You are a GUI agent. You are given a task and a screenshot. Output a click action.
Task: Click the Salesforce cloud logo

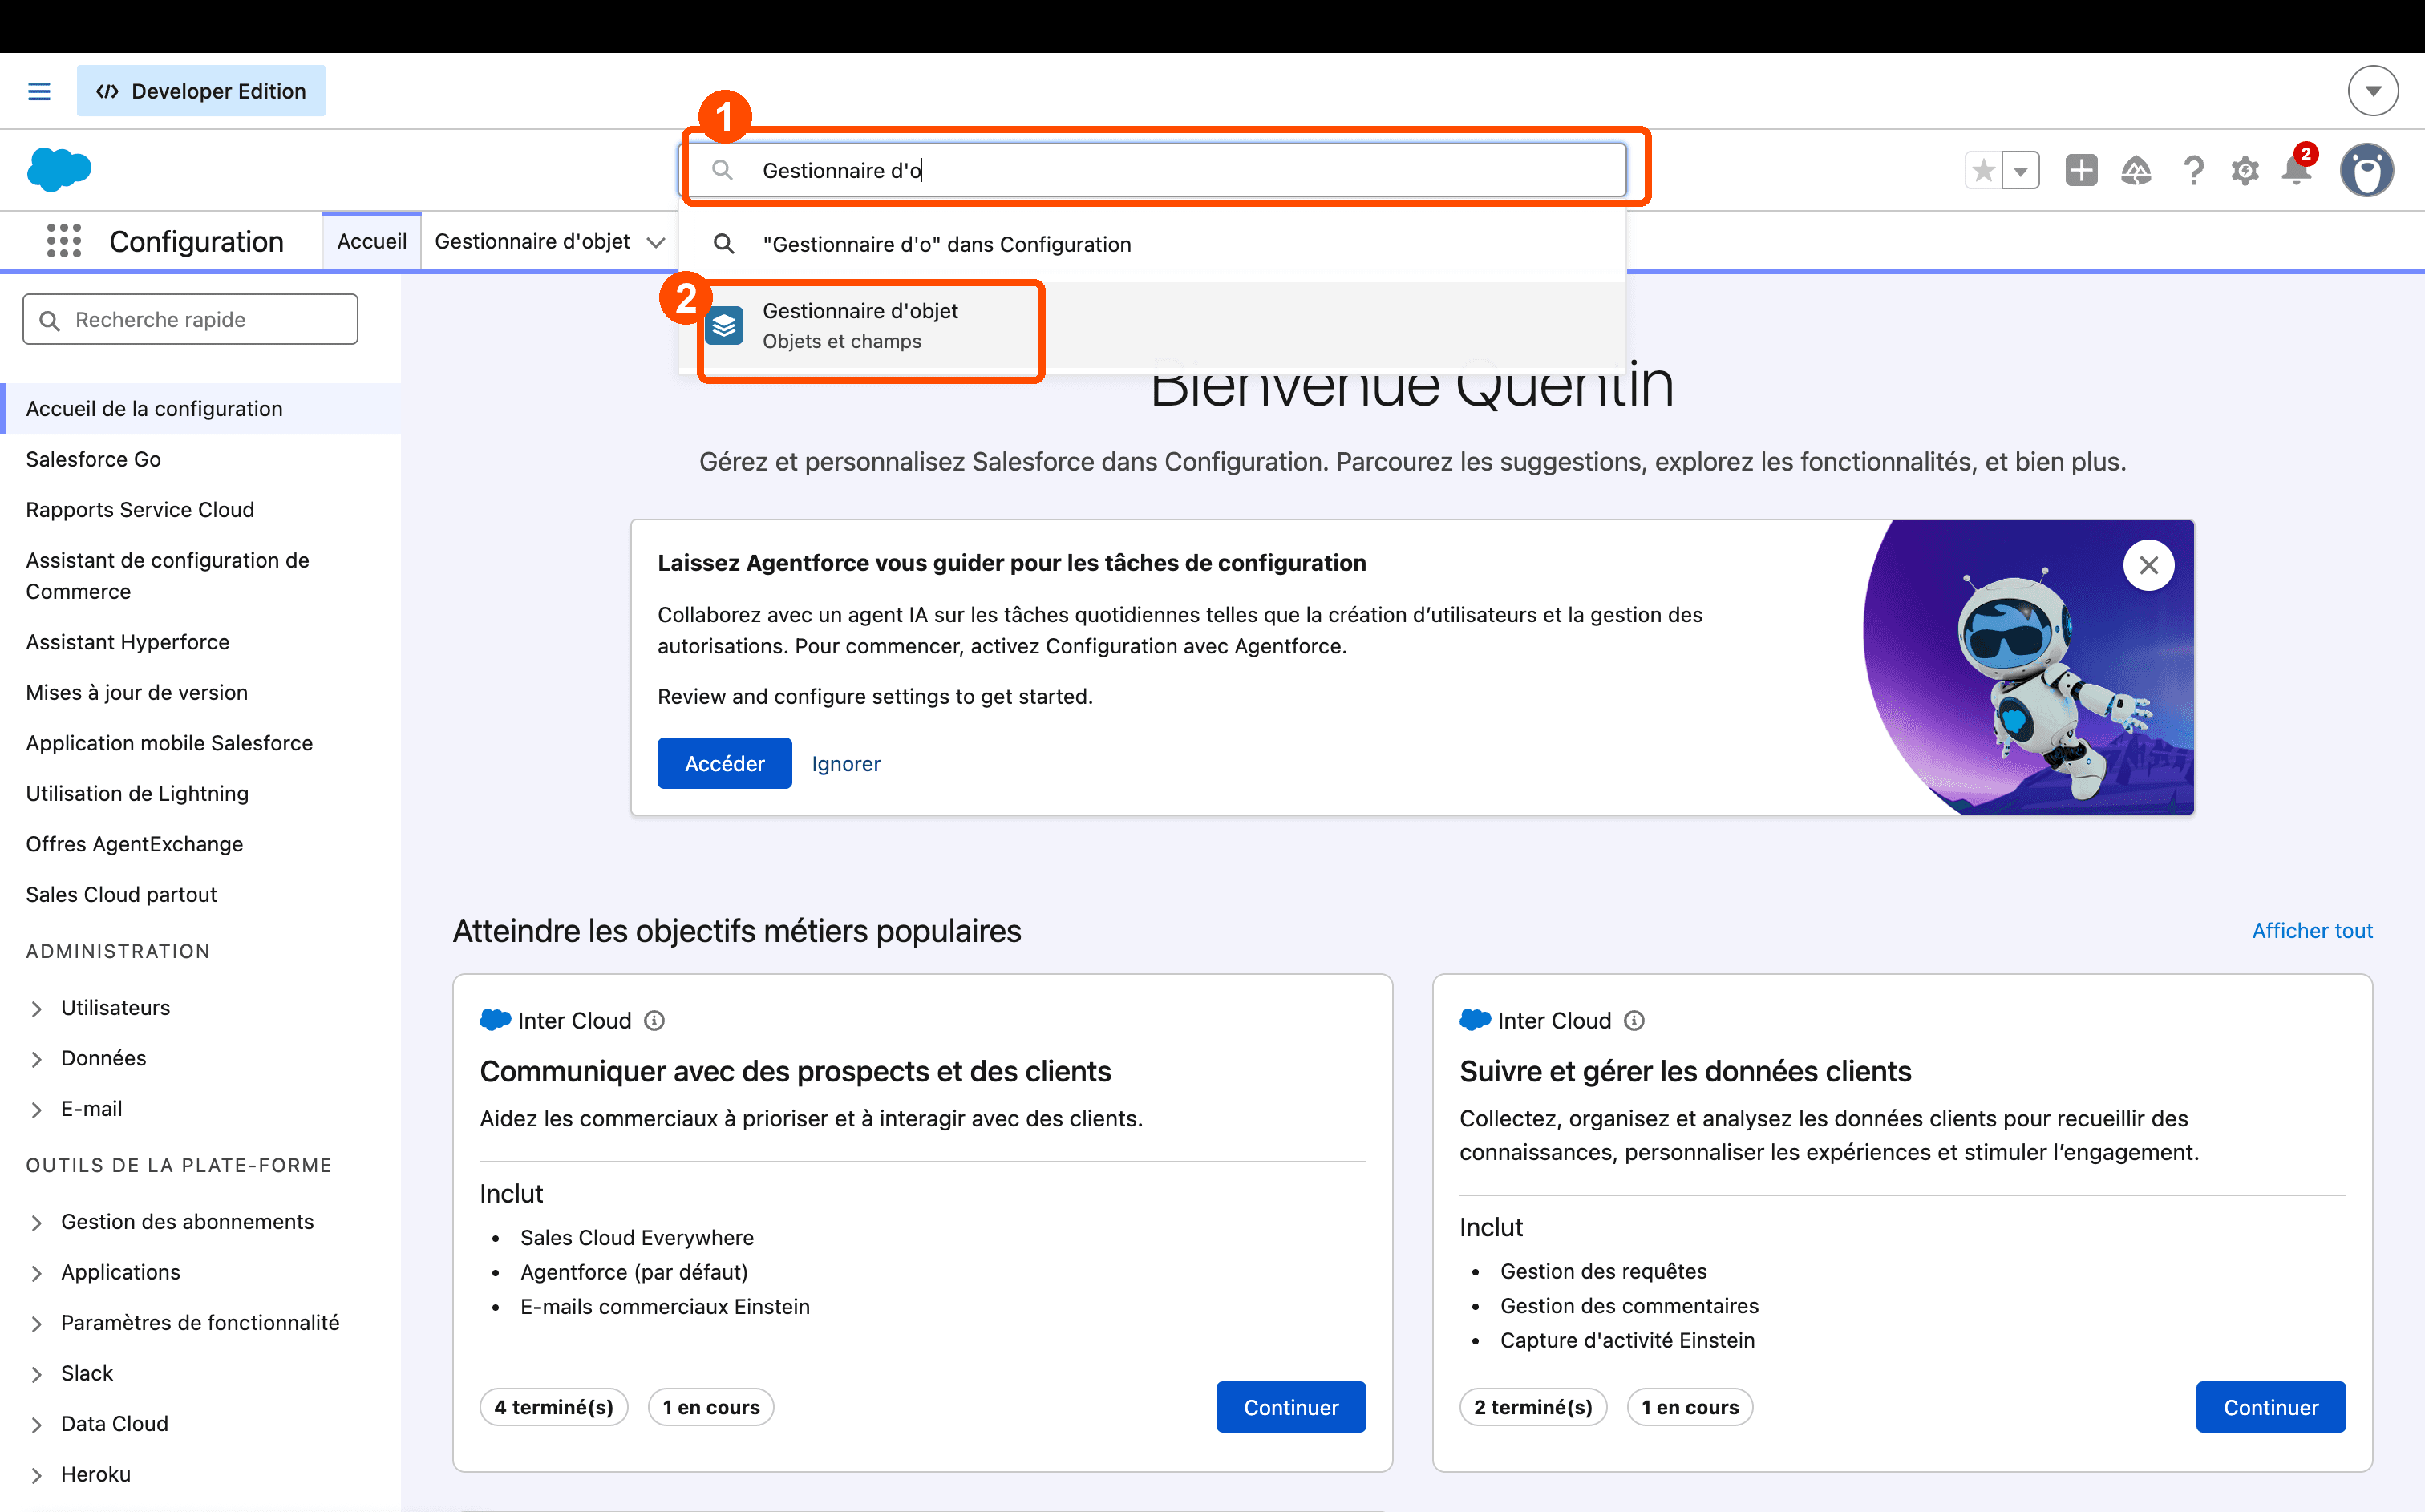[59, 169]
